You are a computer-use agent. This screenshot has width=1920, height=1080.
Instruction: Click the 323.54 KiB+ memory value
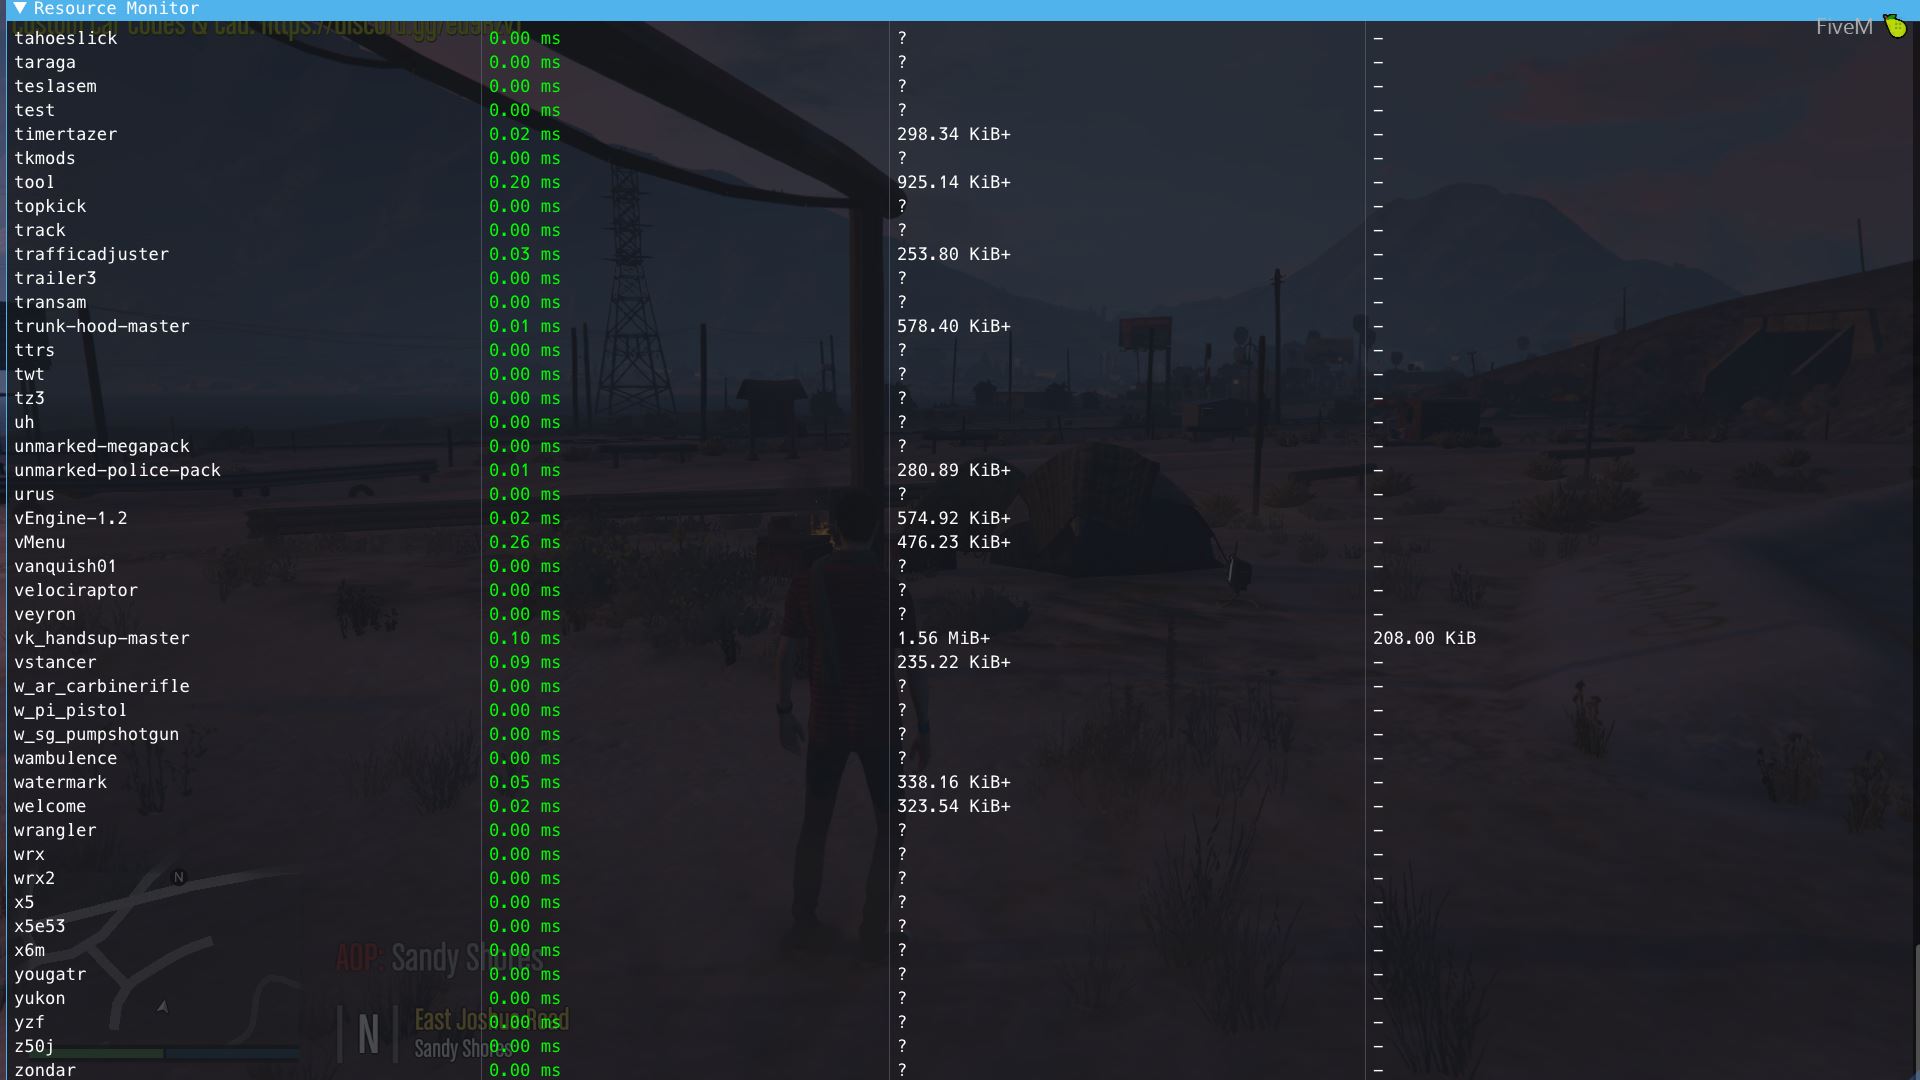point(954,806)
